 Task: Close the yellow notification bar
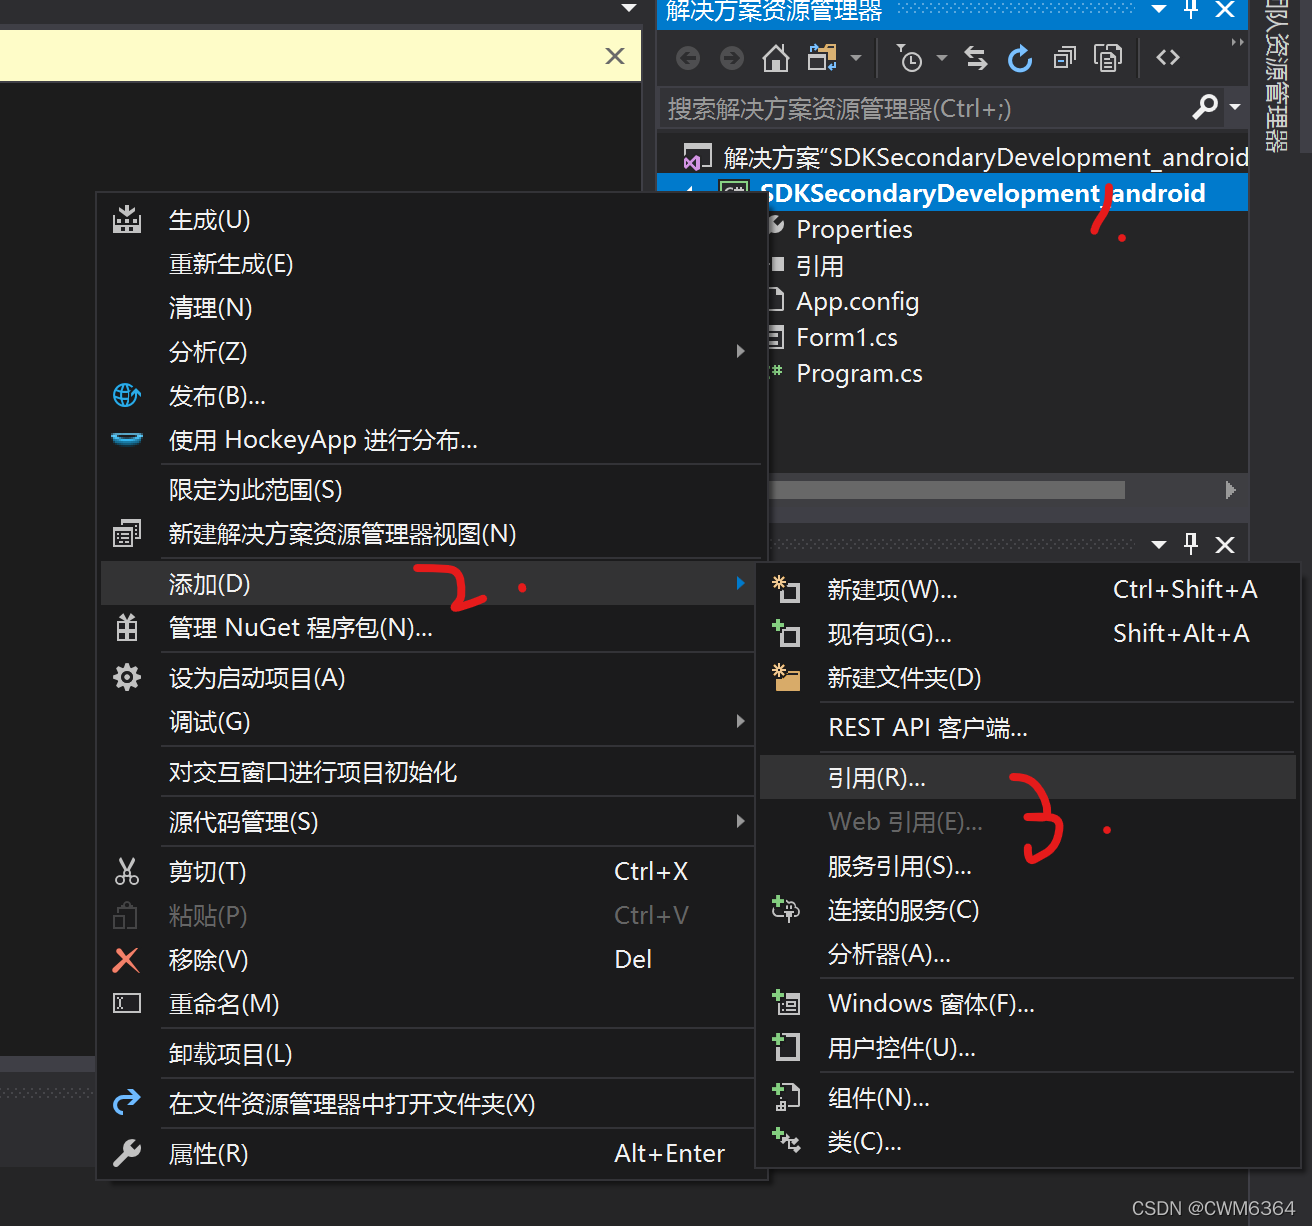[615, 56]
